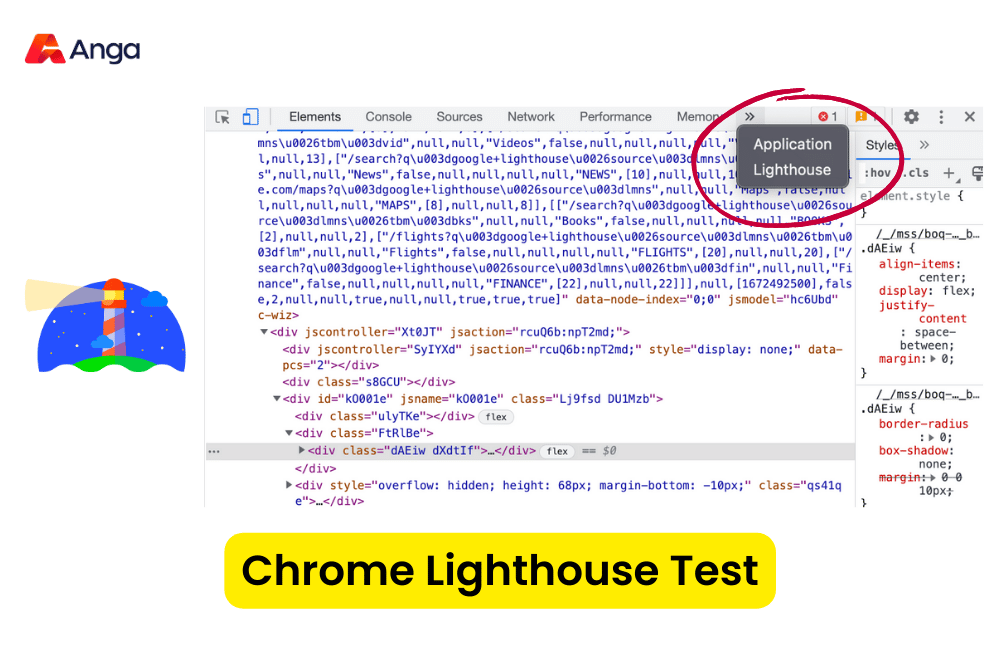The image size is (1000, 650).
Task: Expand the div style overflow hidden node
Action: click(x=288, y=485)
